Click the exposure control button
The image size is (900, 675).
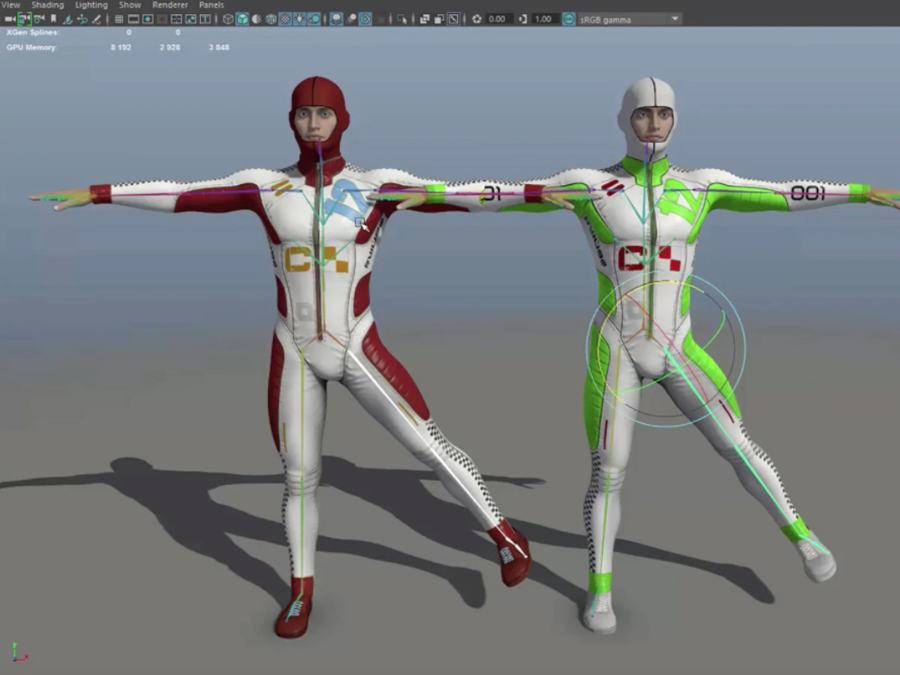coord(476,19)
